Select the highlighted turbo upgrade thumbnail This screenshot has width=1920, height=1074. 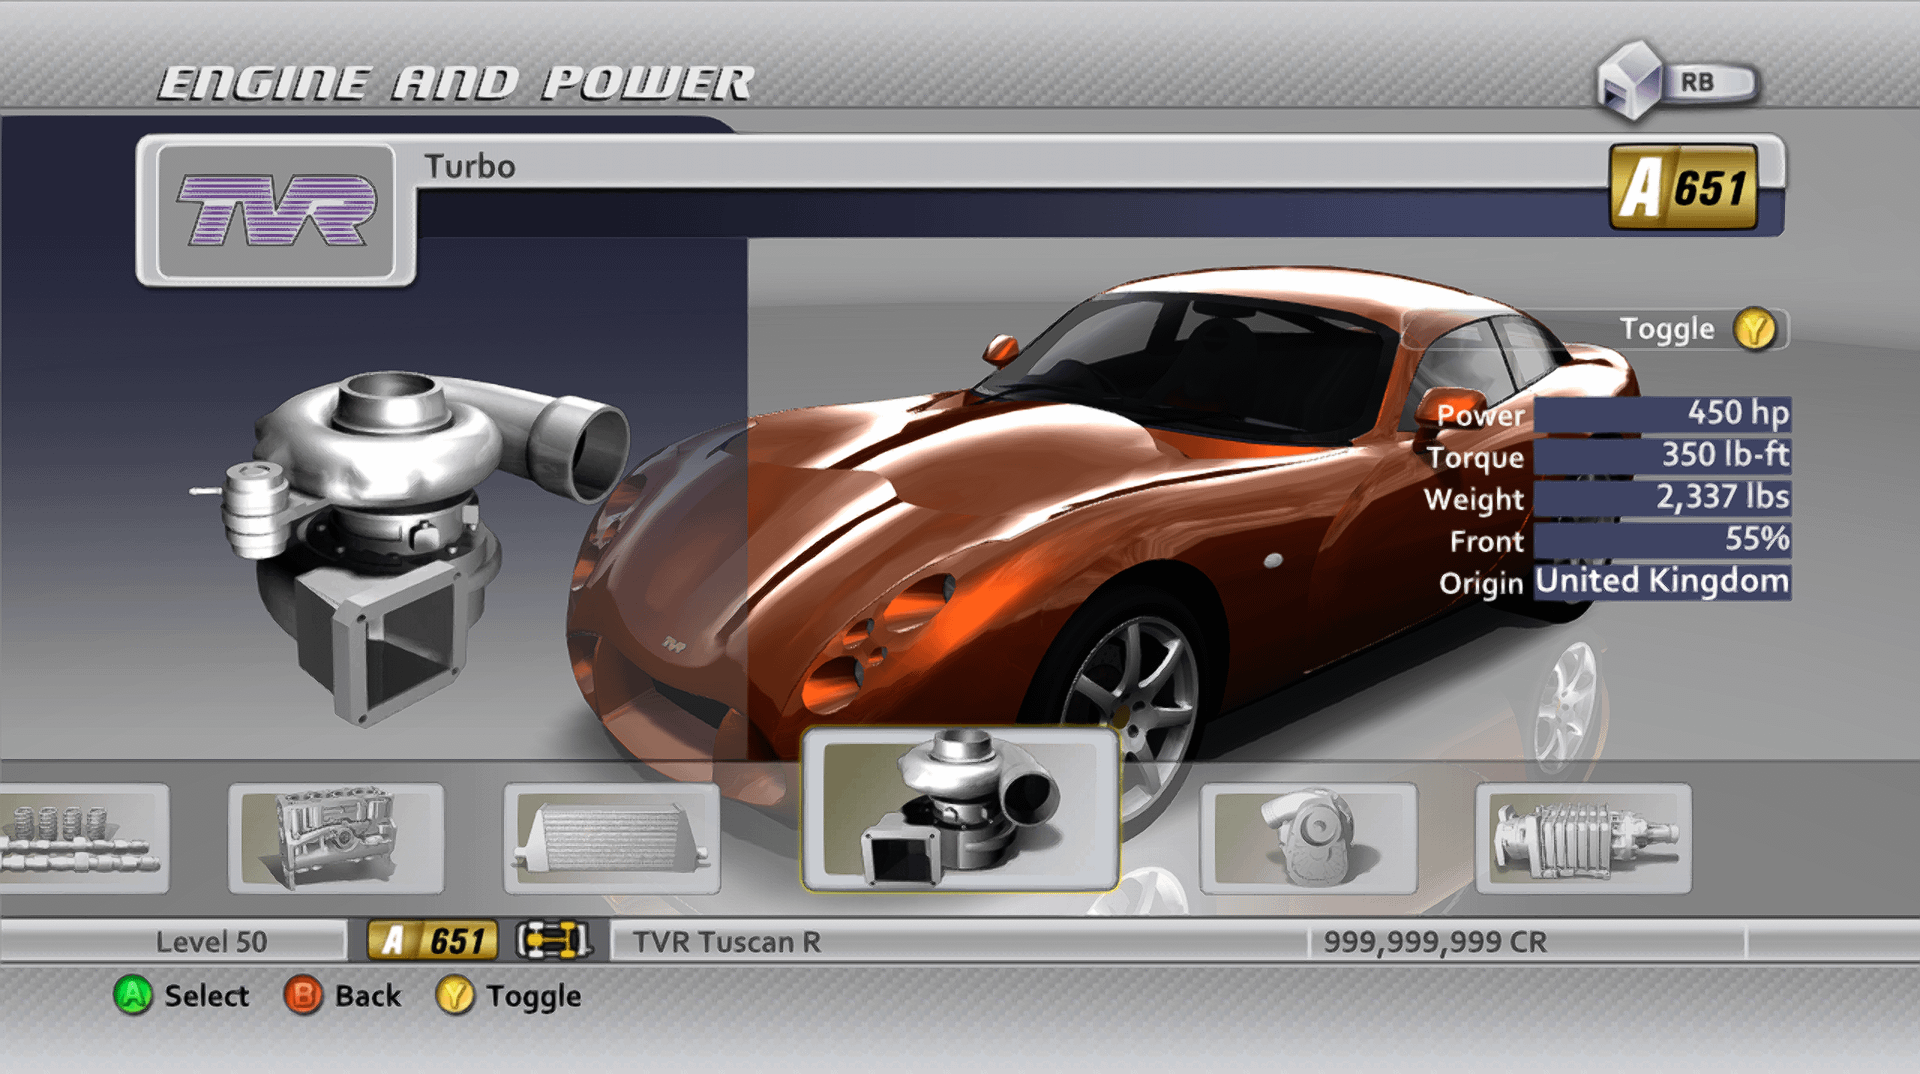(x=960, y=809)
